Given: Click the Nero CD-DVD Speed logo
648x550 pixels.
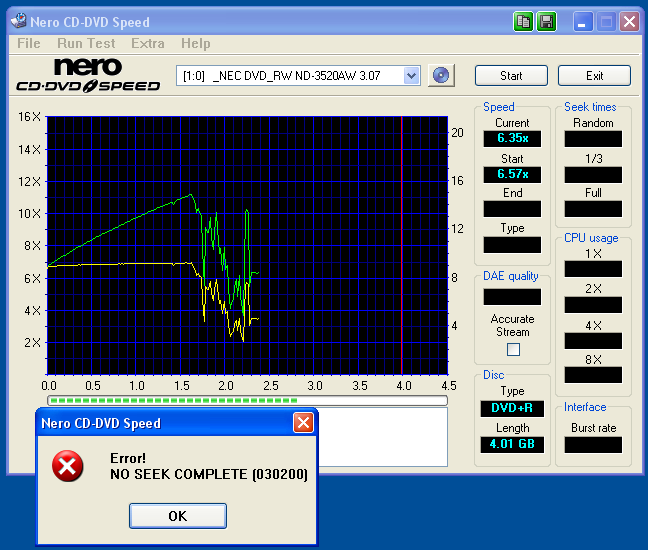Looking at the screenshot, I should coord(88,75).
